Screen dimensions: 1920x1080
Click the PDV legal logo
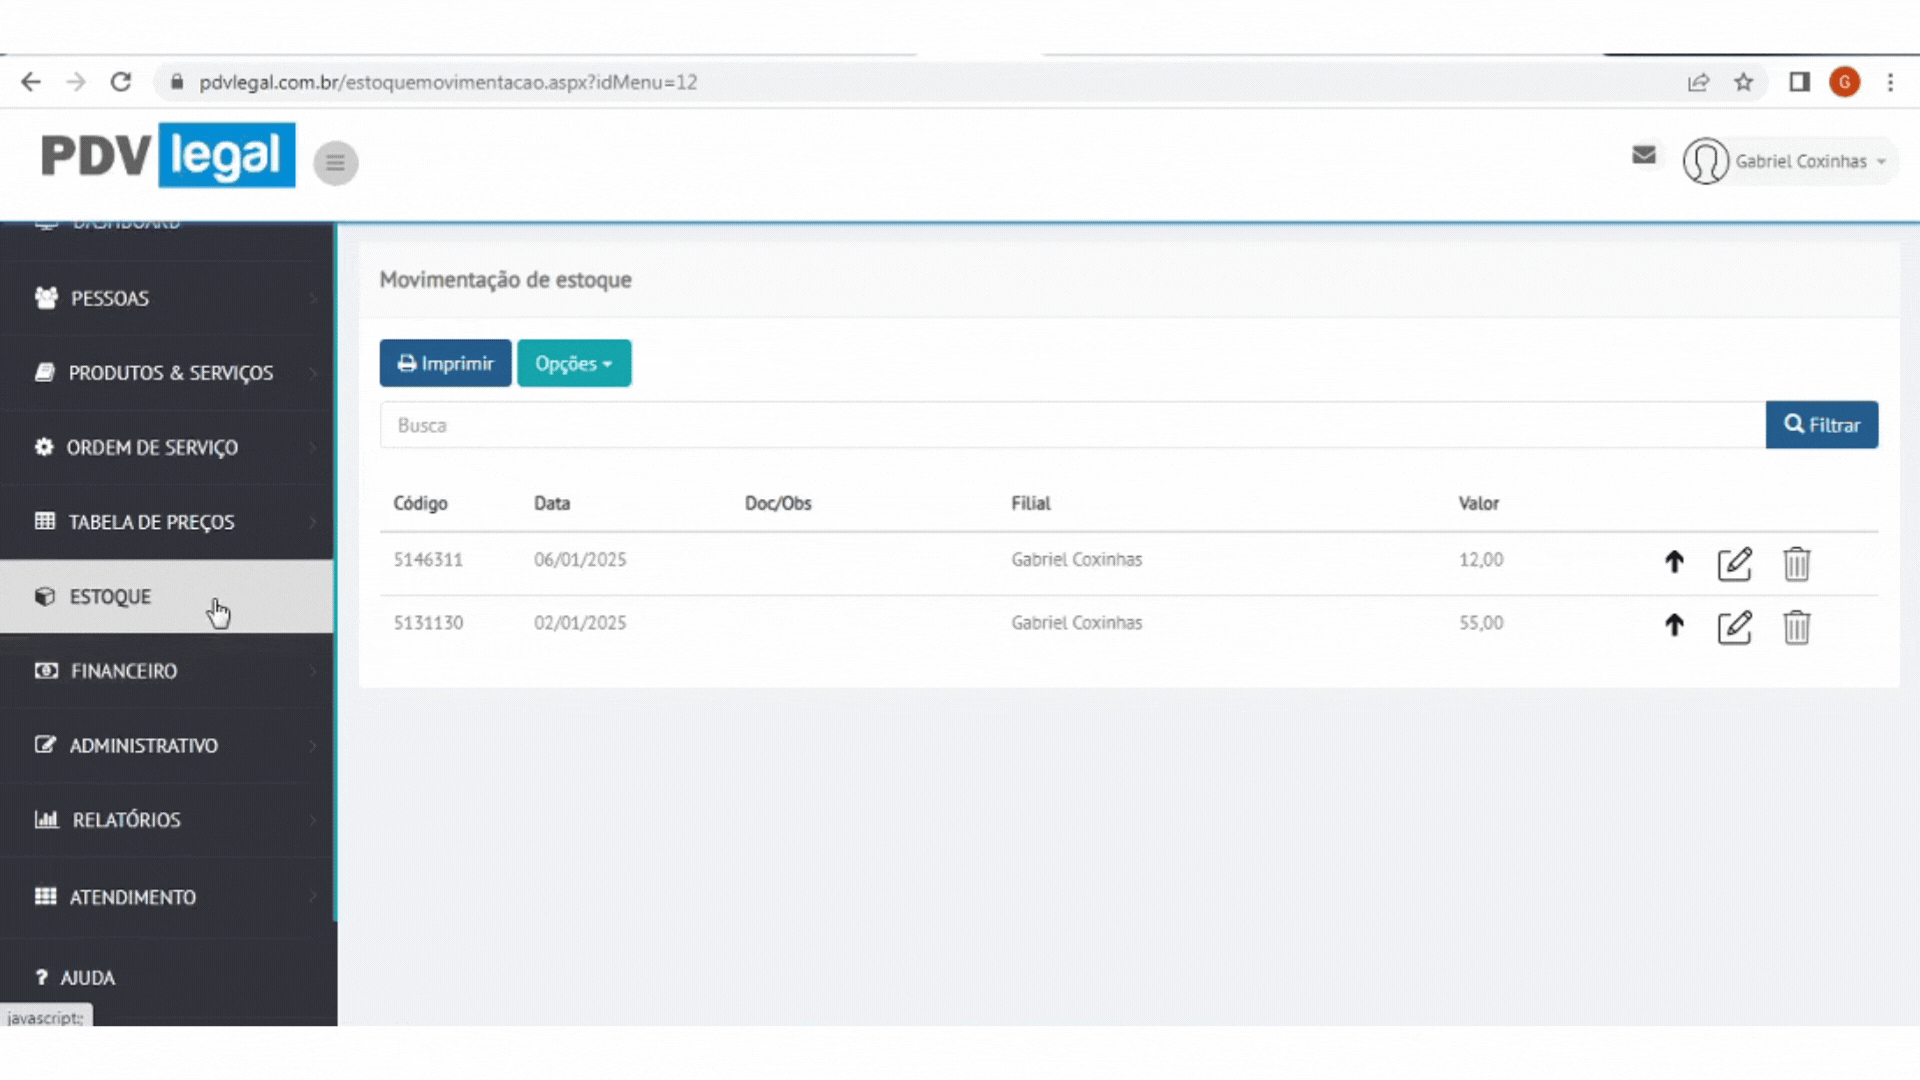tap(168, 156)
